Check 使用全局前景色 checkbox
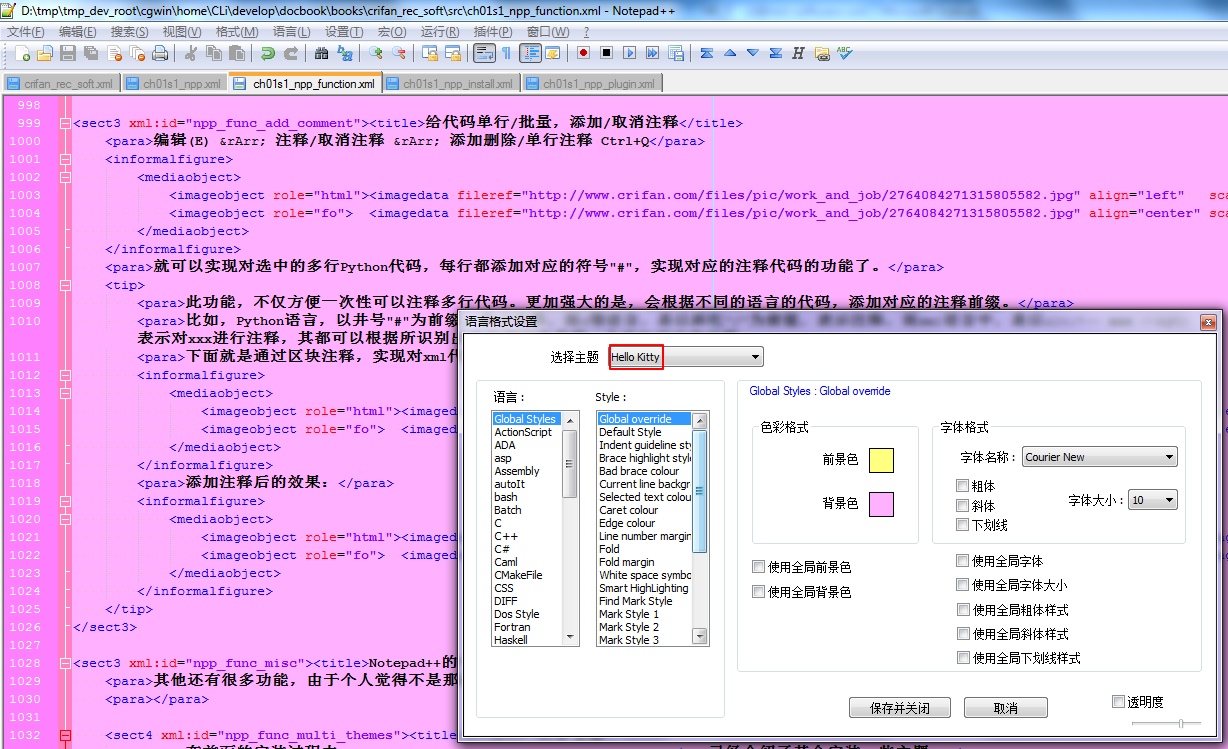Screen dimensions: 1228x749 click(759, 567)
